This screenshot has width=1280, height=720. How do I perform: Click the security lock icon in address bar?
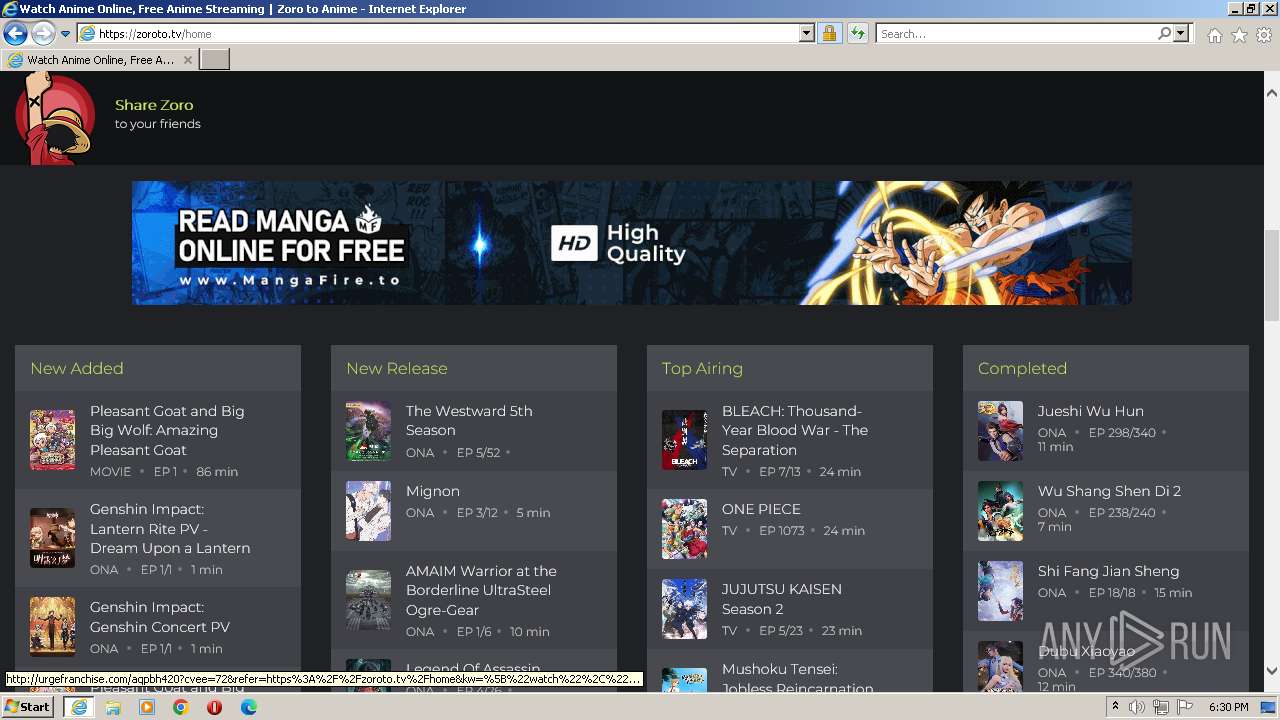pos(829,34)
